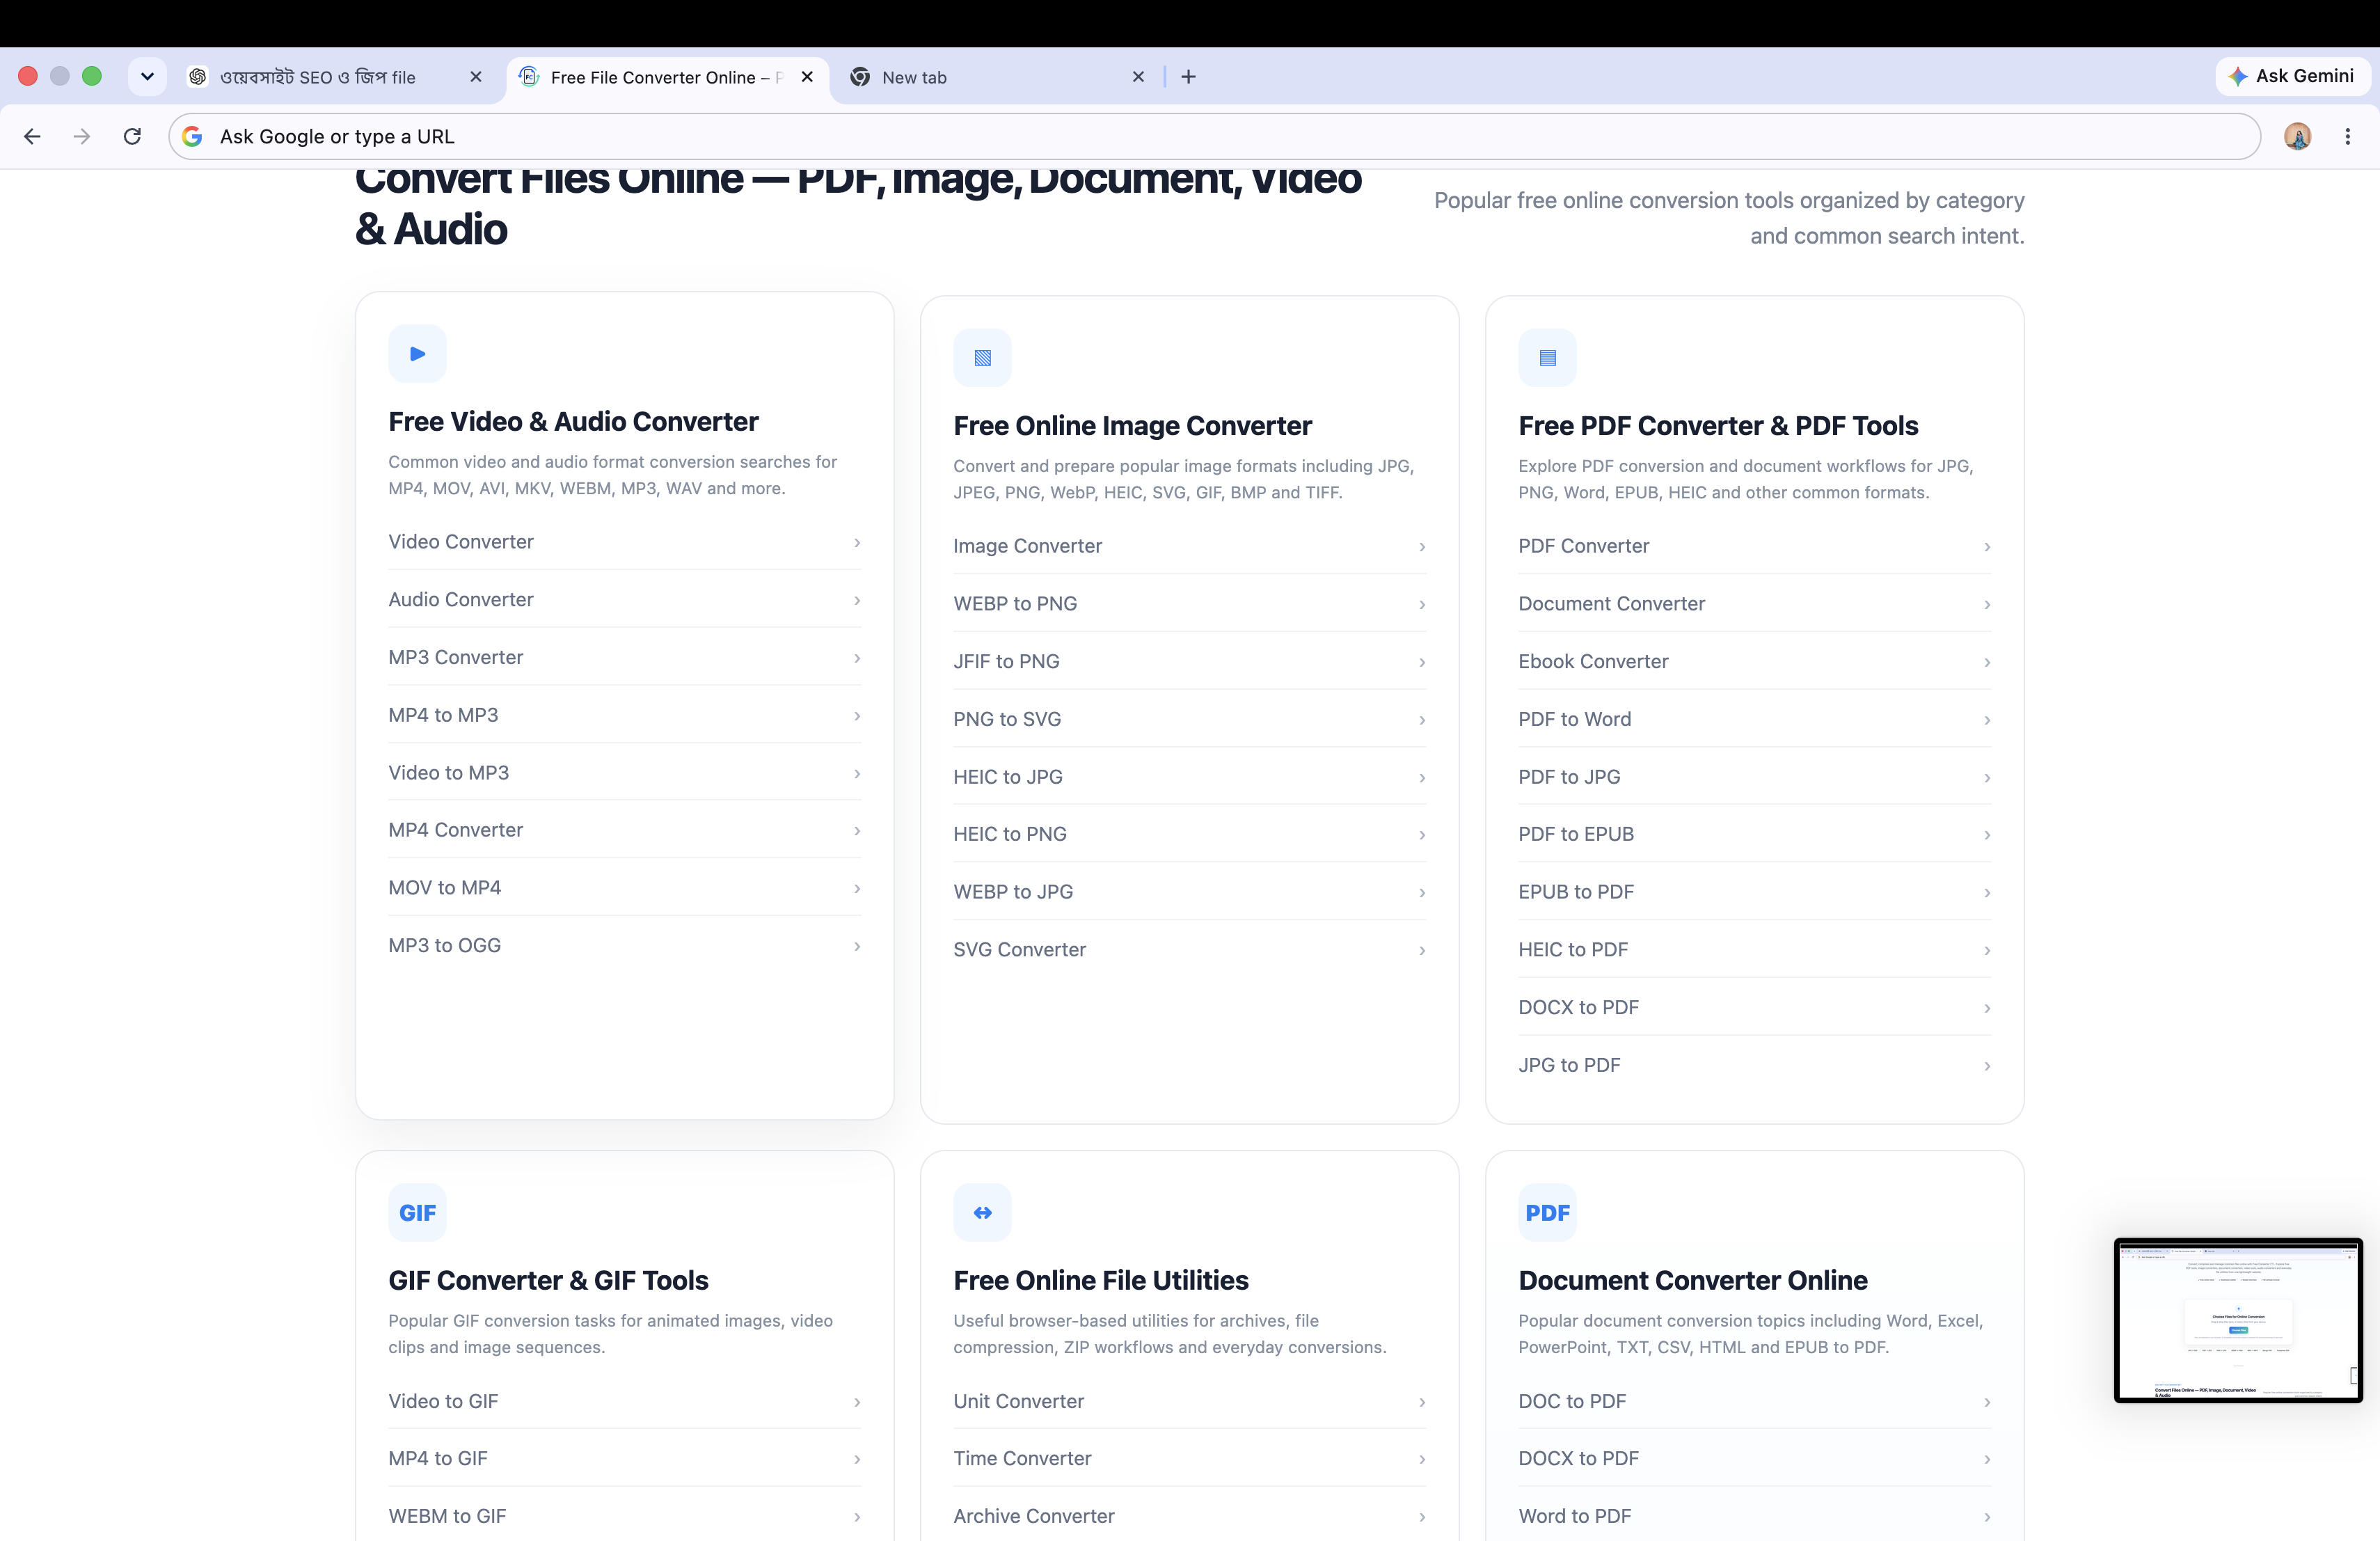2380x1541 pixels.
Task: Open the Ebook Converter link
Action: 1754,661
